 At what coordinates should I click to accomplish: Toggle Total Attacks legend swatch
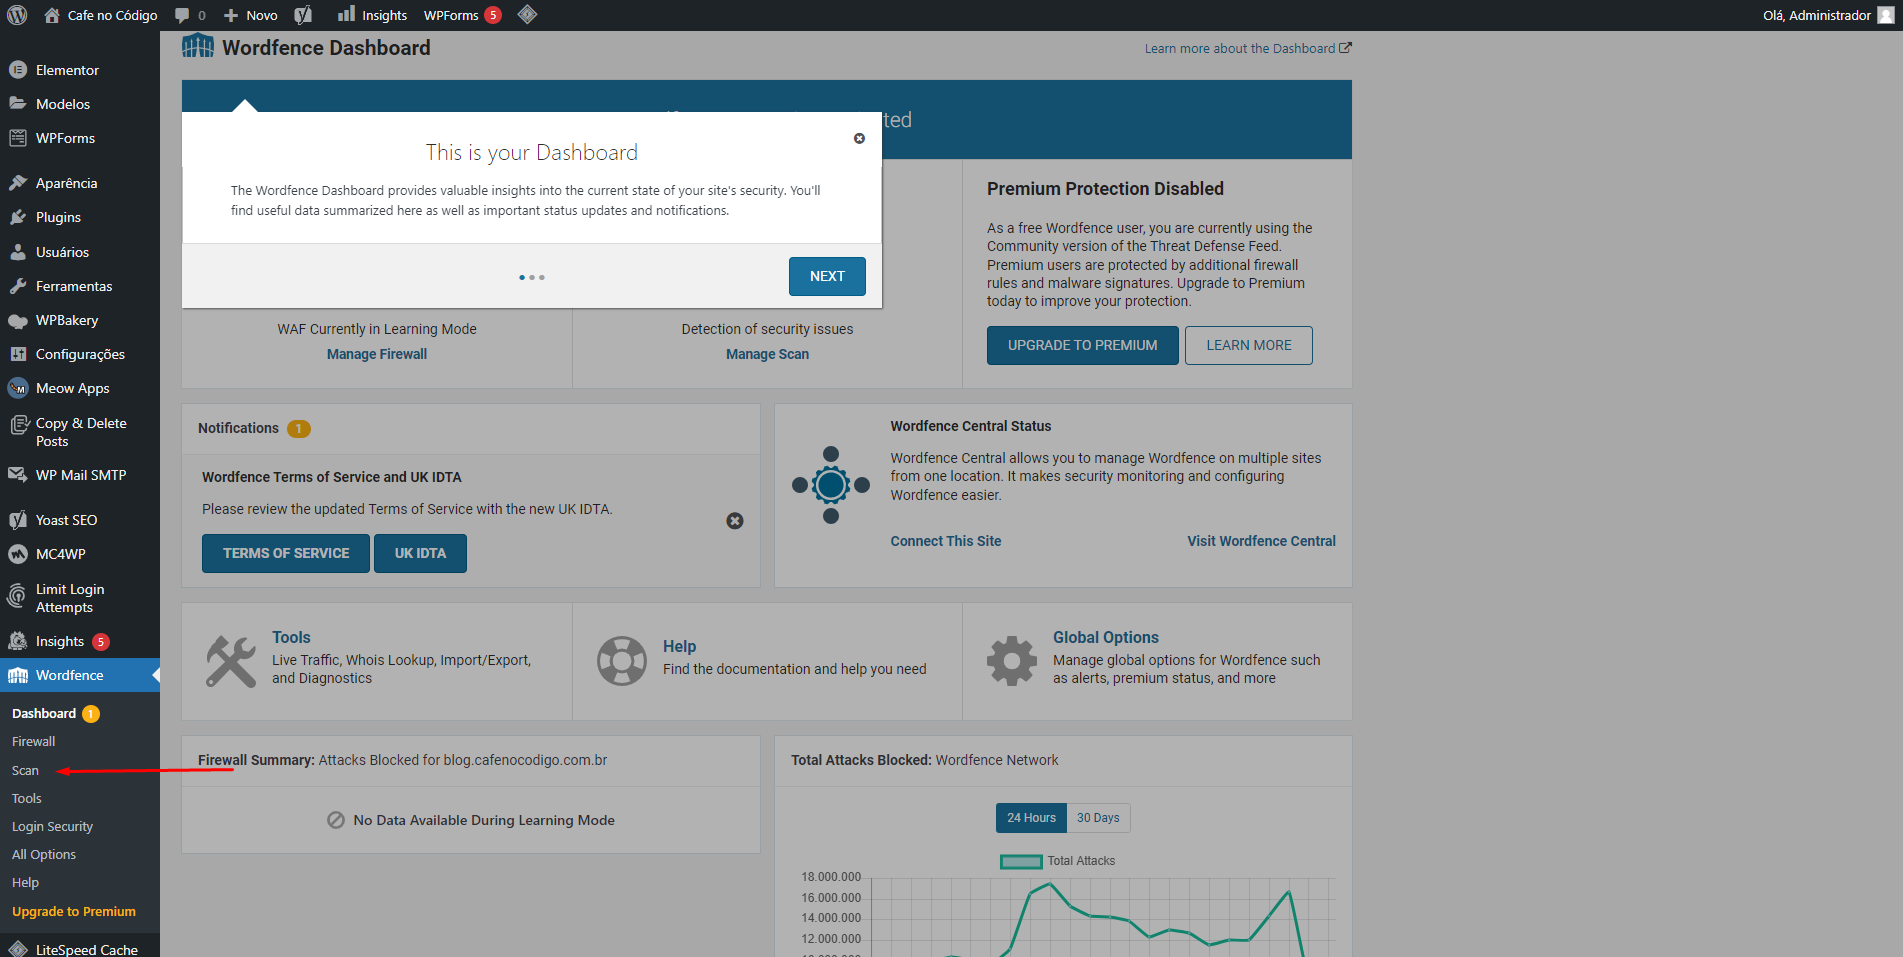1021,861
